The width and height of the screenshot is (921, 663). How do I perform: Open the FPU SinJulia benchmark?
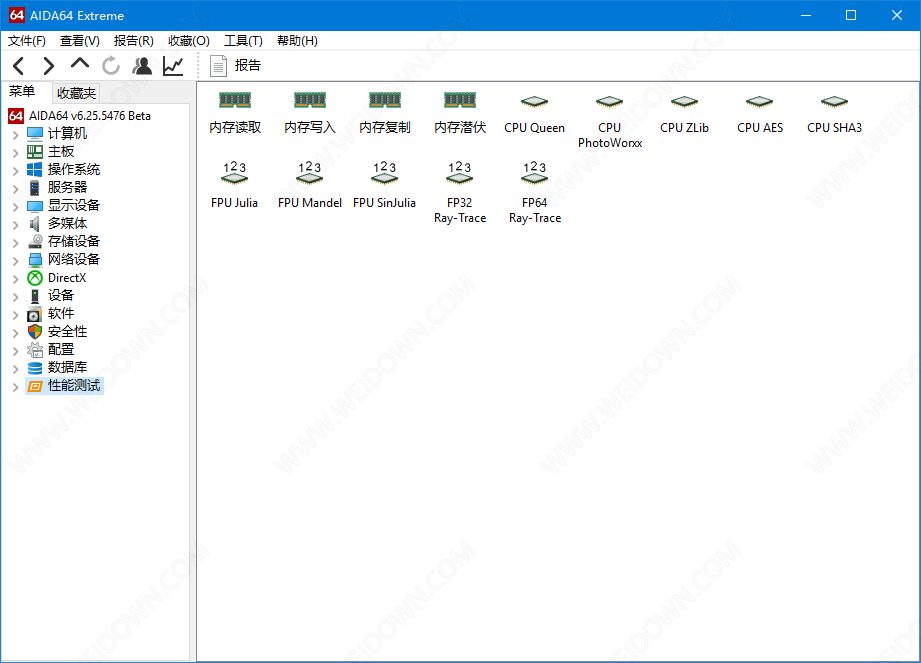385,185
